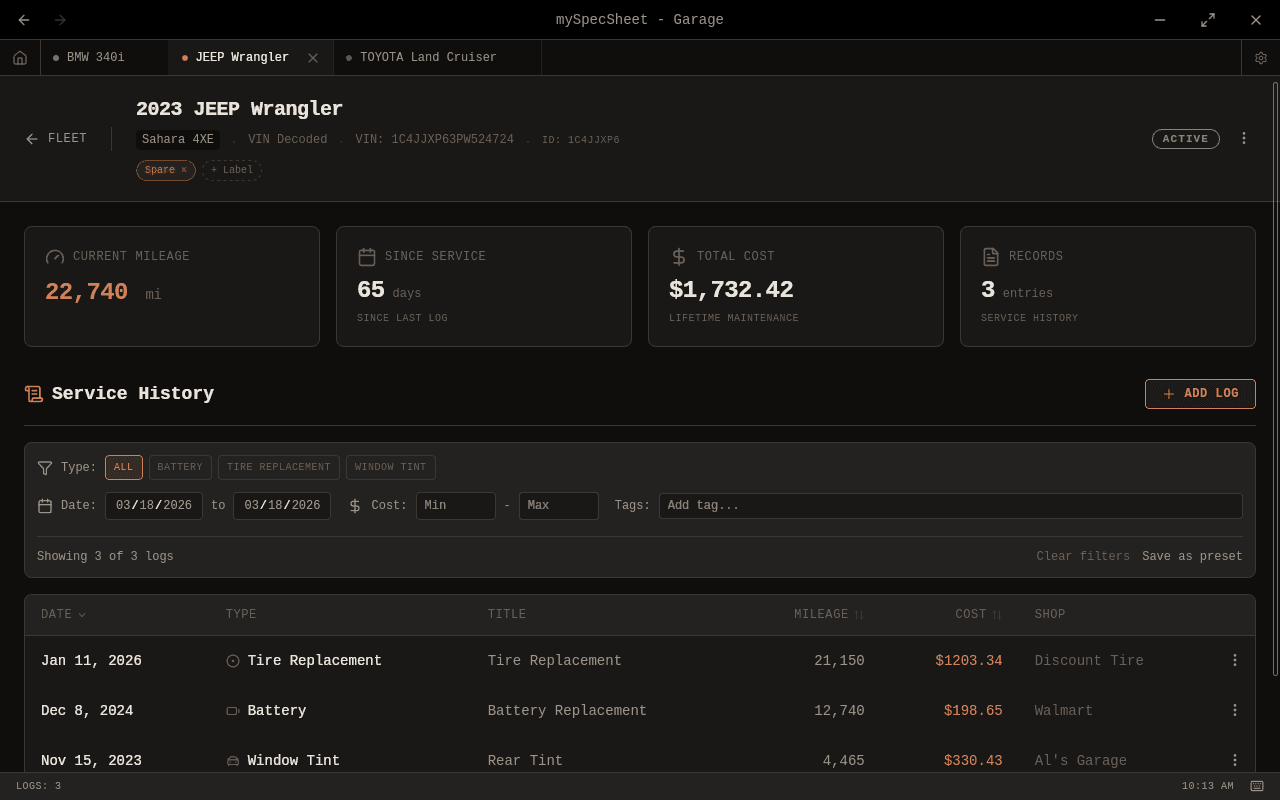
Task: Click the tire icon on the Tire Replacement row
Action: point(232,660)
